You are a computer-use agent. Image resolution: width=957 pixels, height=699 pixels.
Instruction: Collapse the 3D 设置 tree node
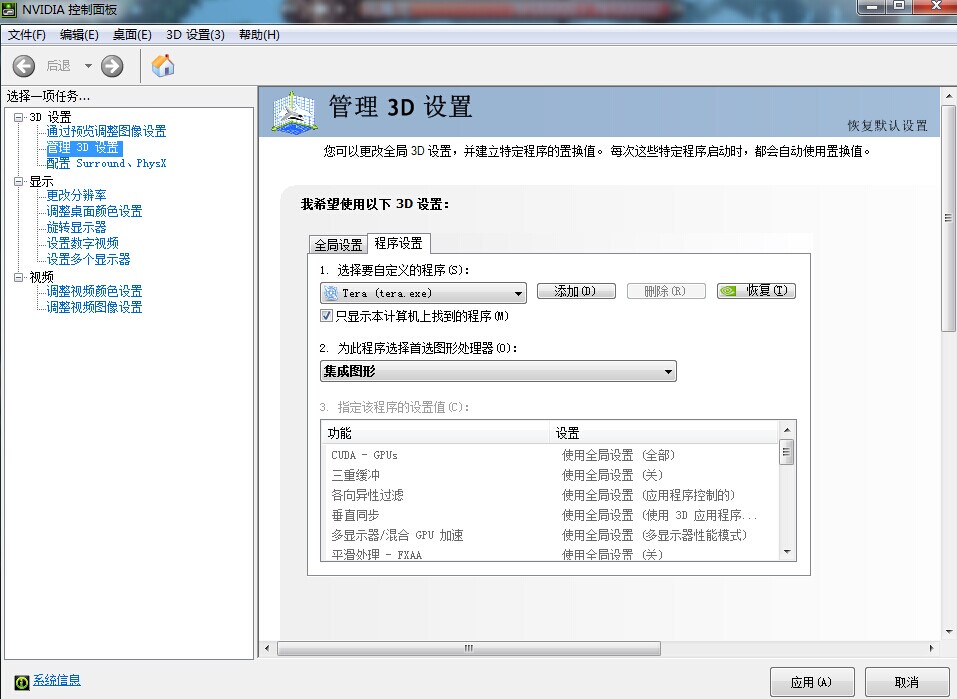coord(19,117)
